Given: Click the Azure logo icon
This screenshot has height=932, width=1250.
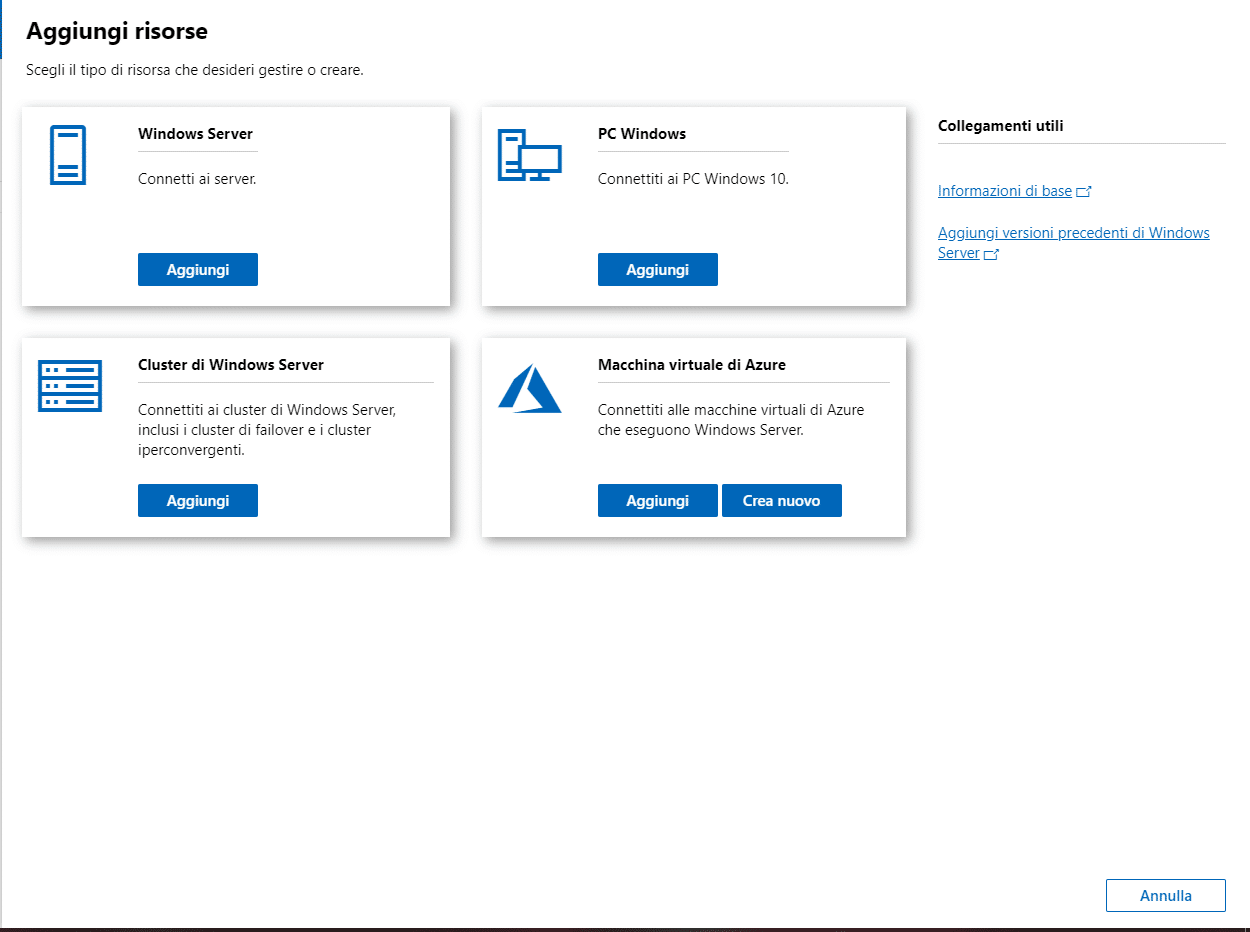Looking at the screenshot, I should click(530, 388).
